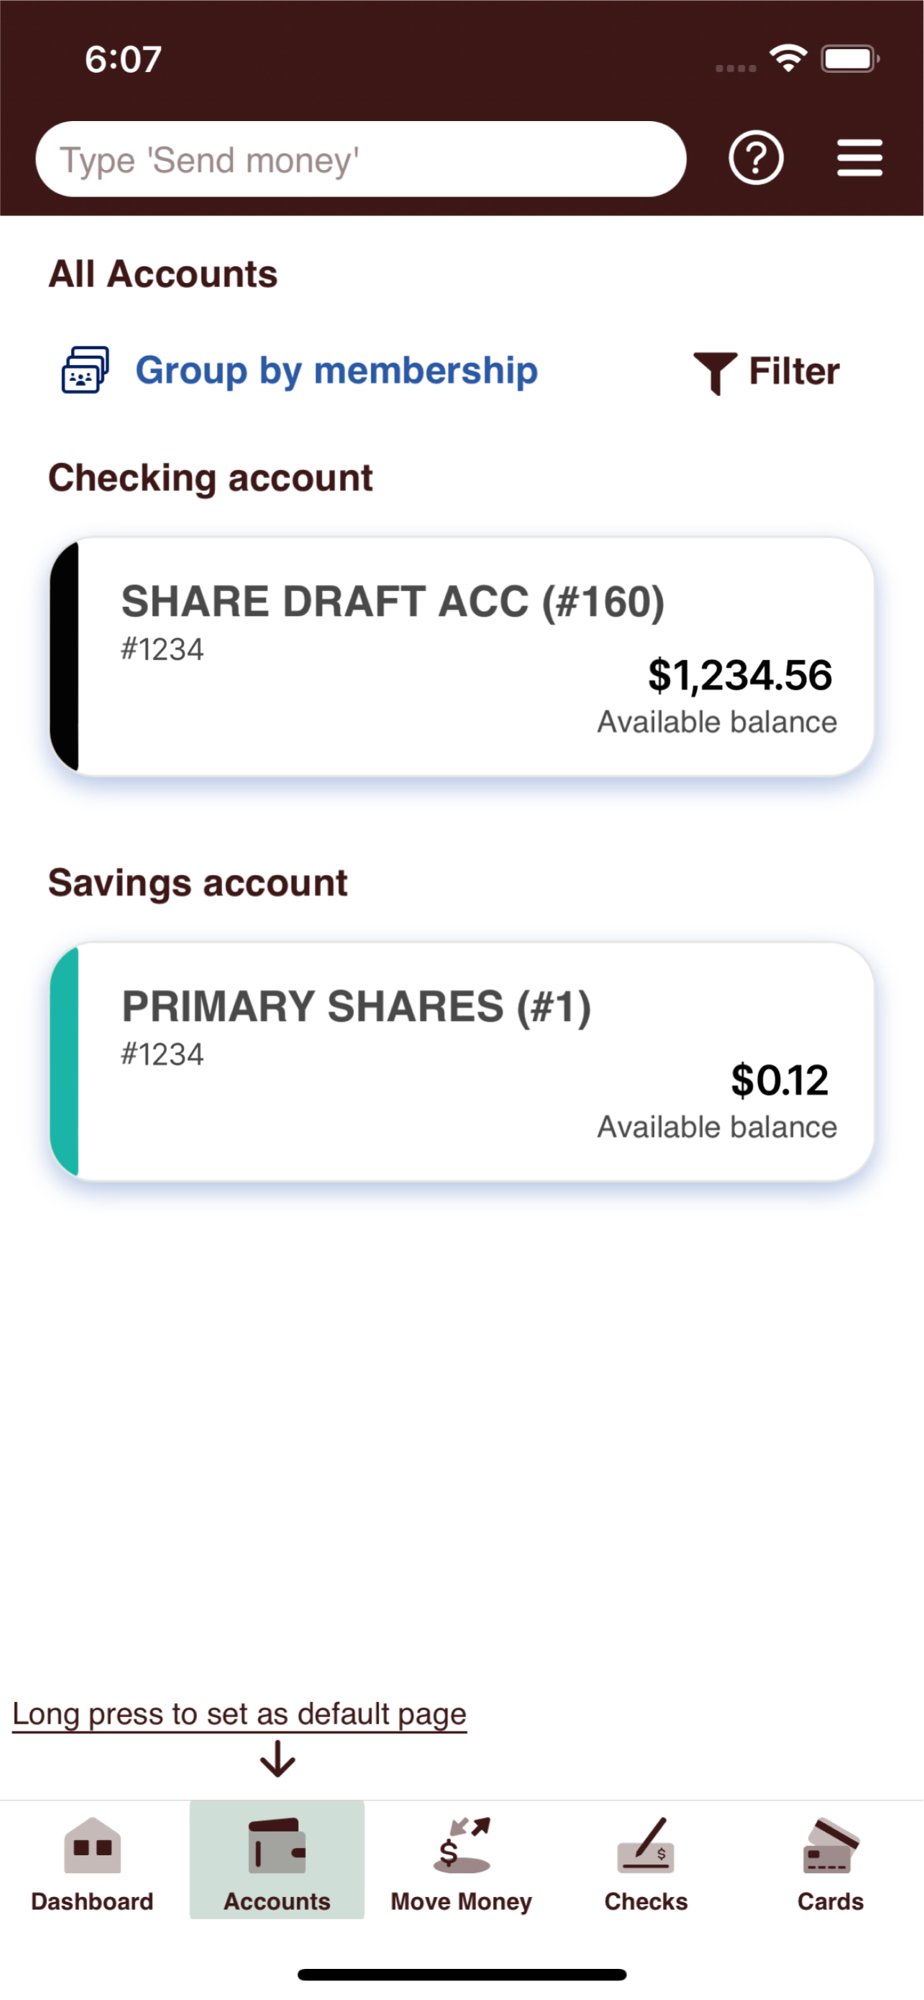Switch to the Move Money tab label
Viewport: 924px width, 2000px height.
[x=462, y=1901]
